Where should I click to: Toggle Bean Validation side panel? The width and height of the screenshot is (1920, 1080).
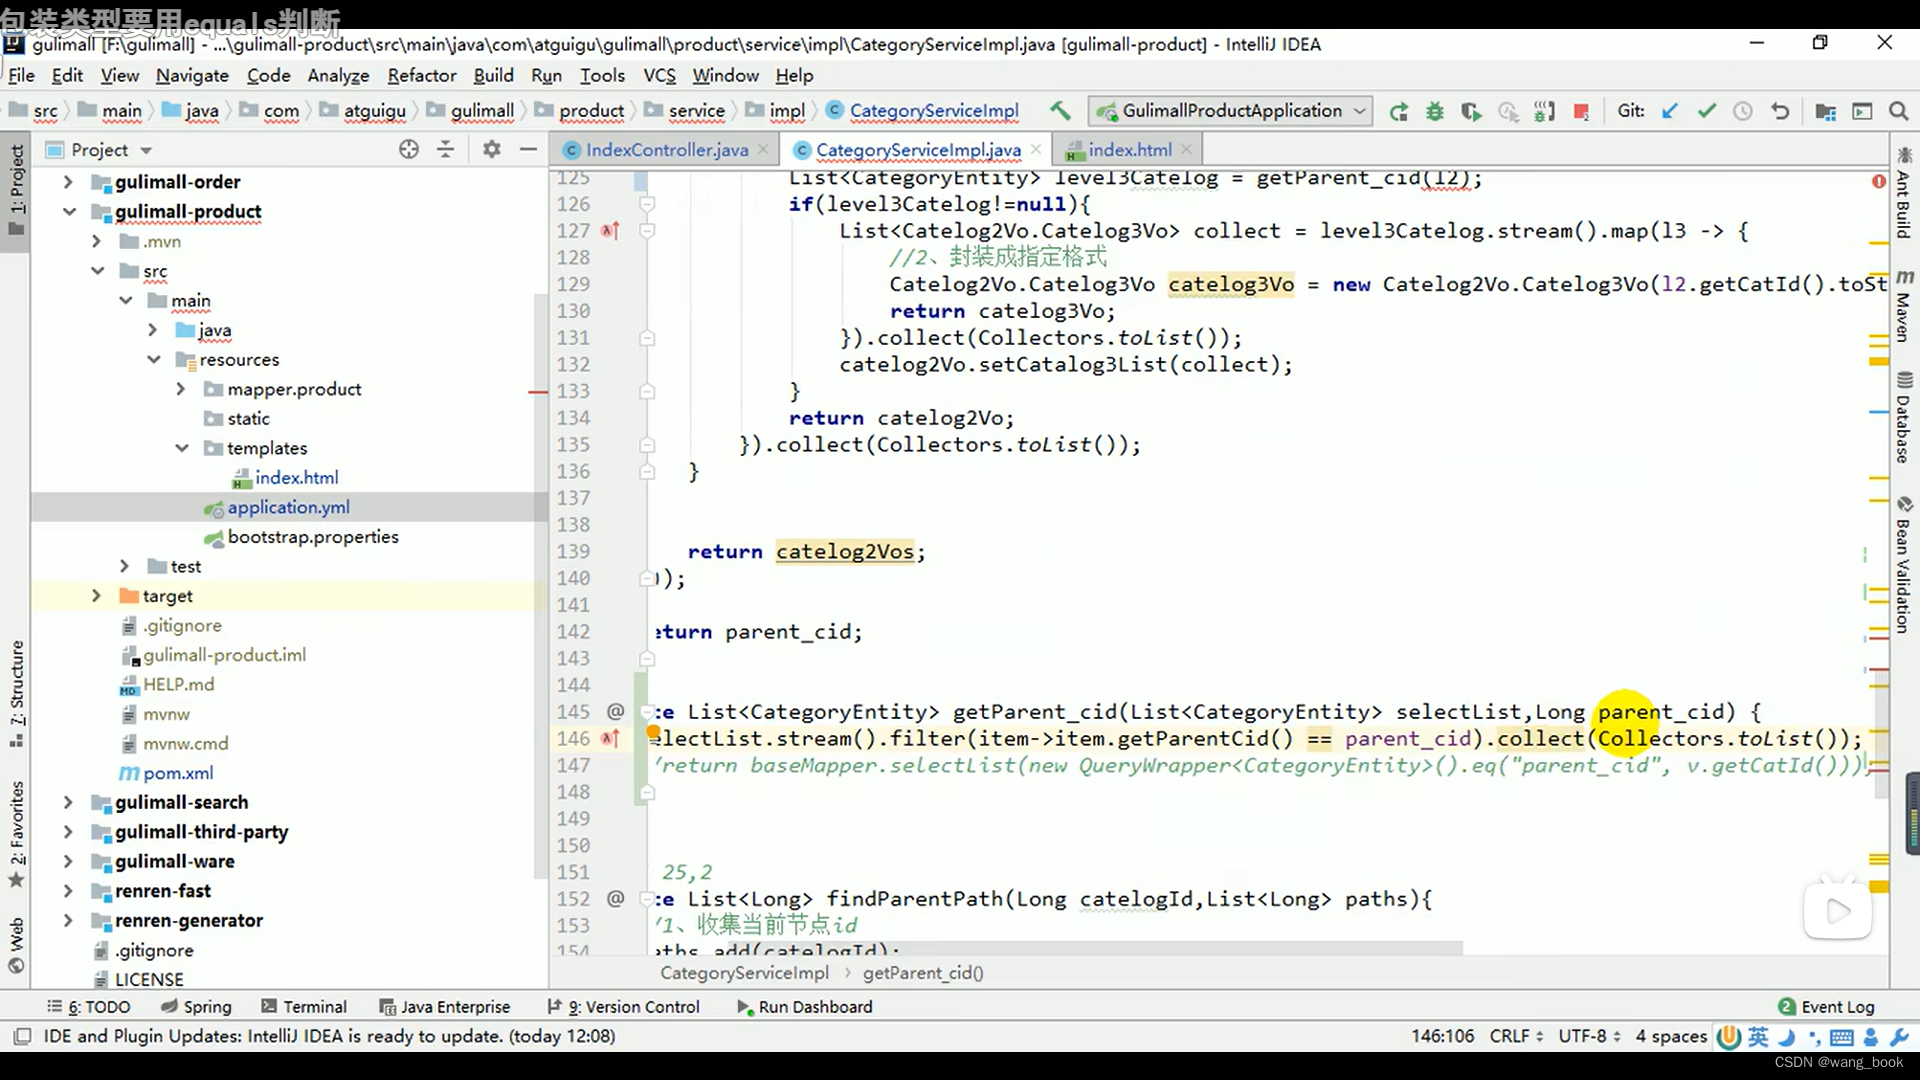click(x=1903, y=565)
